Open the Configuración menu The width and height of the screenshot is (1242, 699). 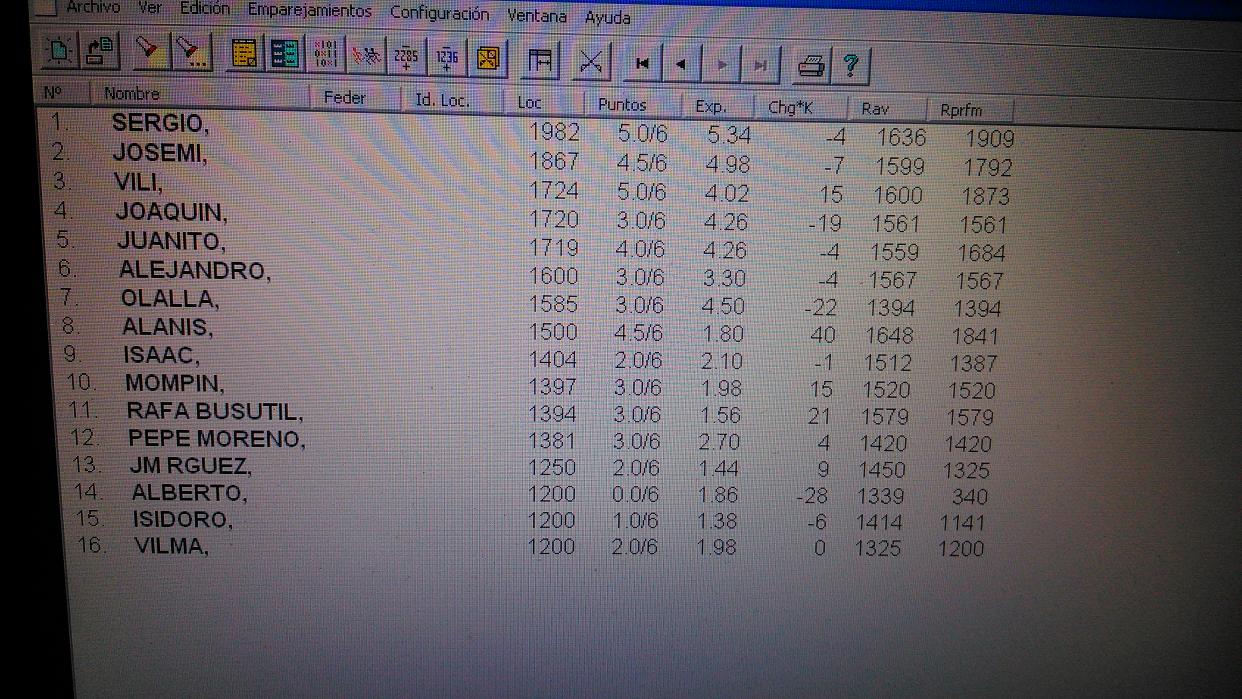click(439, 13)
